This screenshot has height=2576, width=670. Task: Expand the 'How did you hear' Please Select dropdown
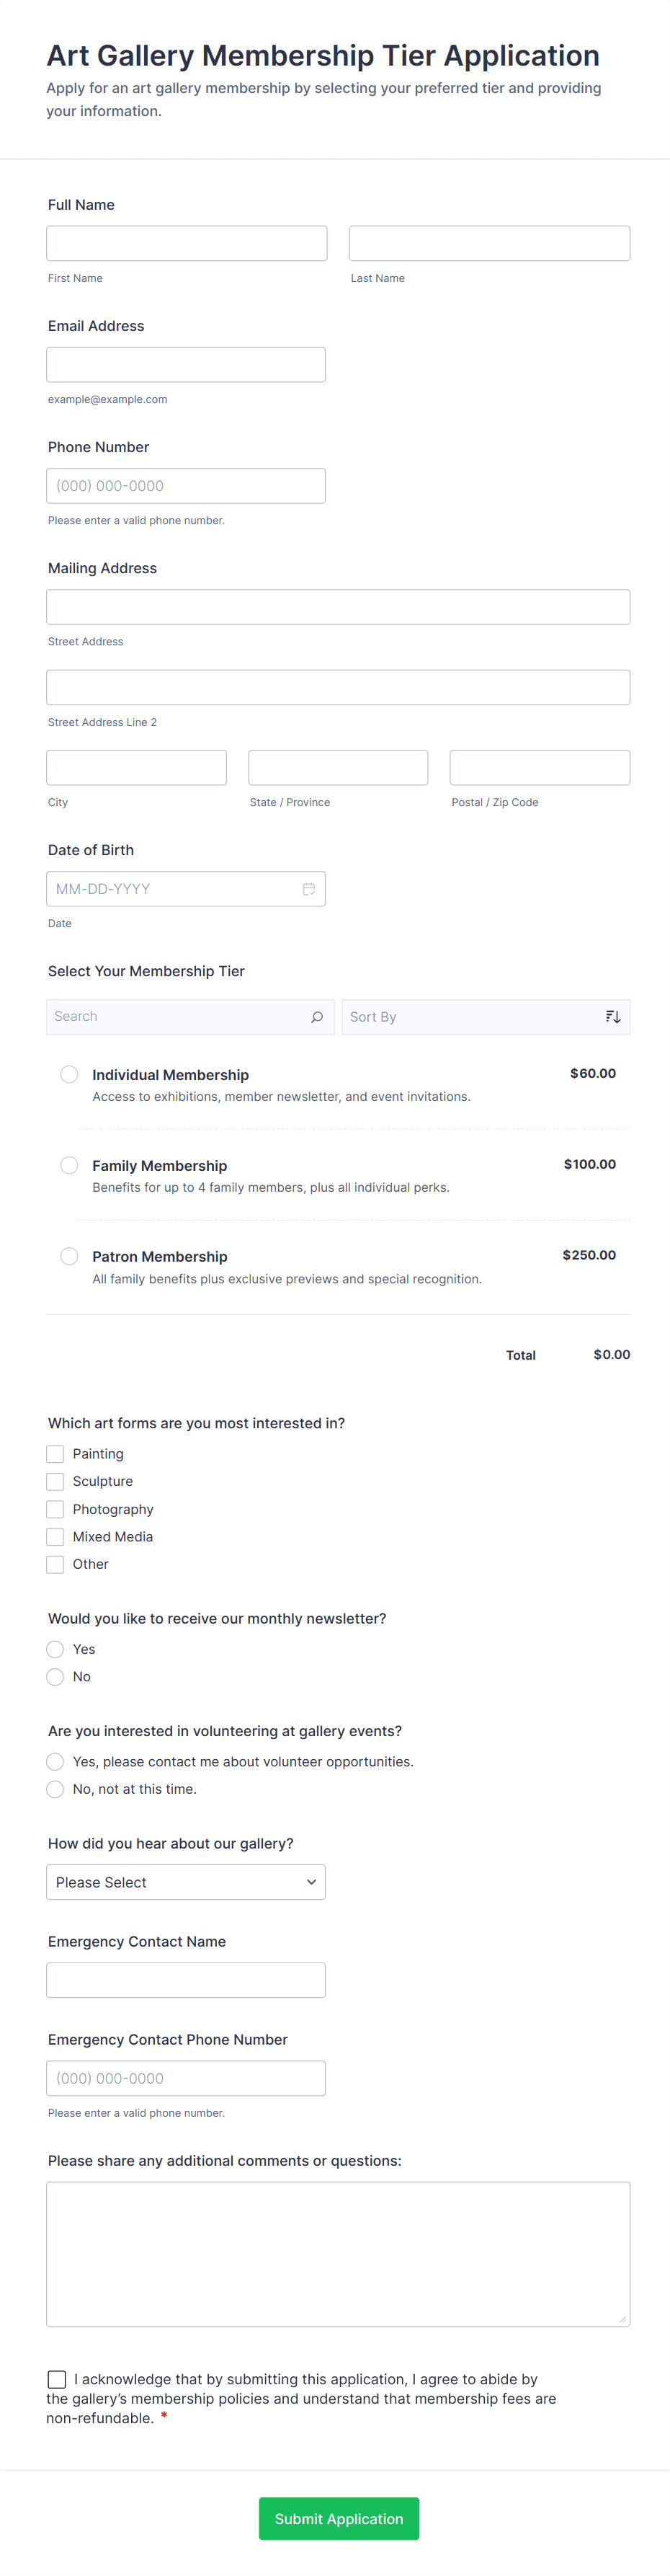pyautogui.click(x=186, y=1882)
